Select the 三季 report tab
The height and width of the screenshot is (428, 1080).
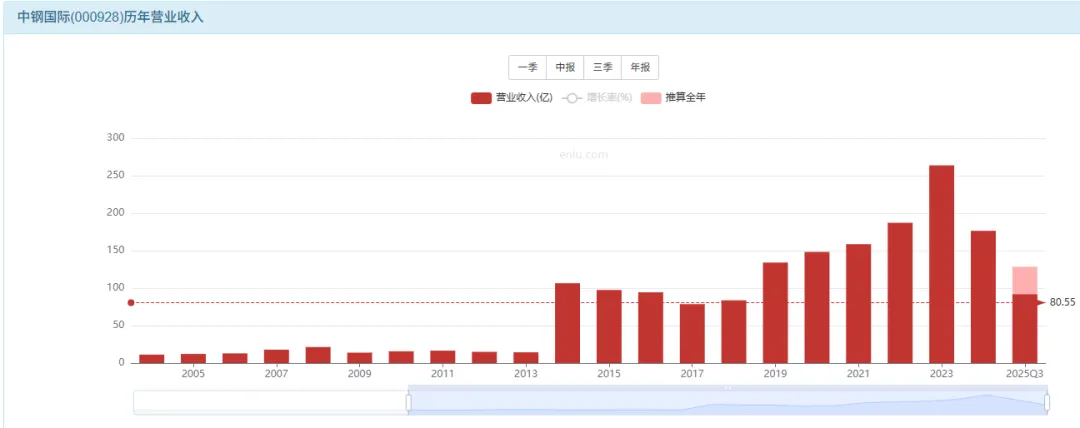(x=603, y=68)
